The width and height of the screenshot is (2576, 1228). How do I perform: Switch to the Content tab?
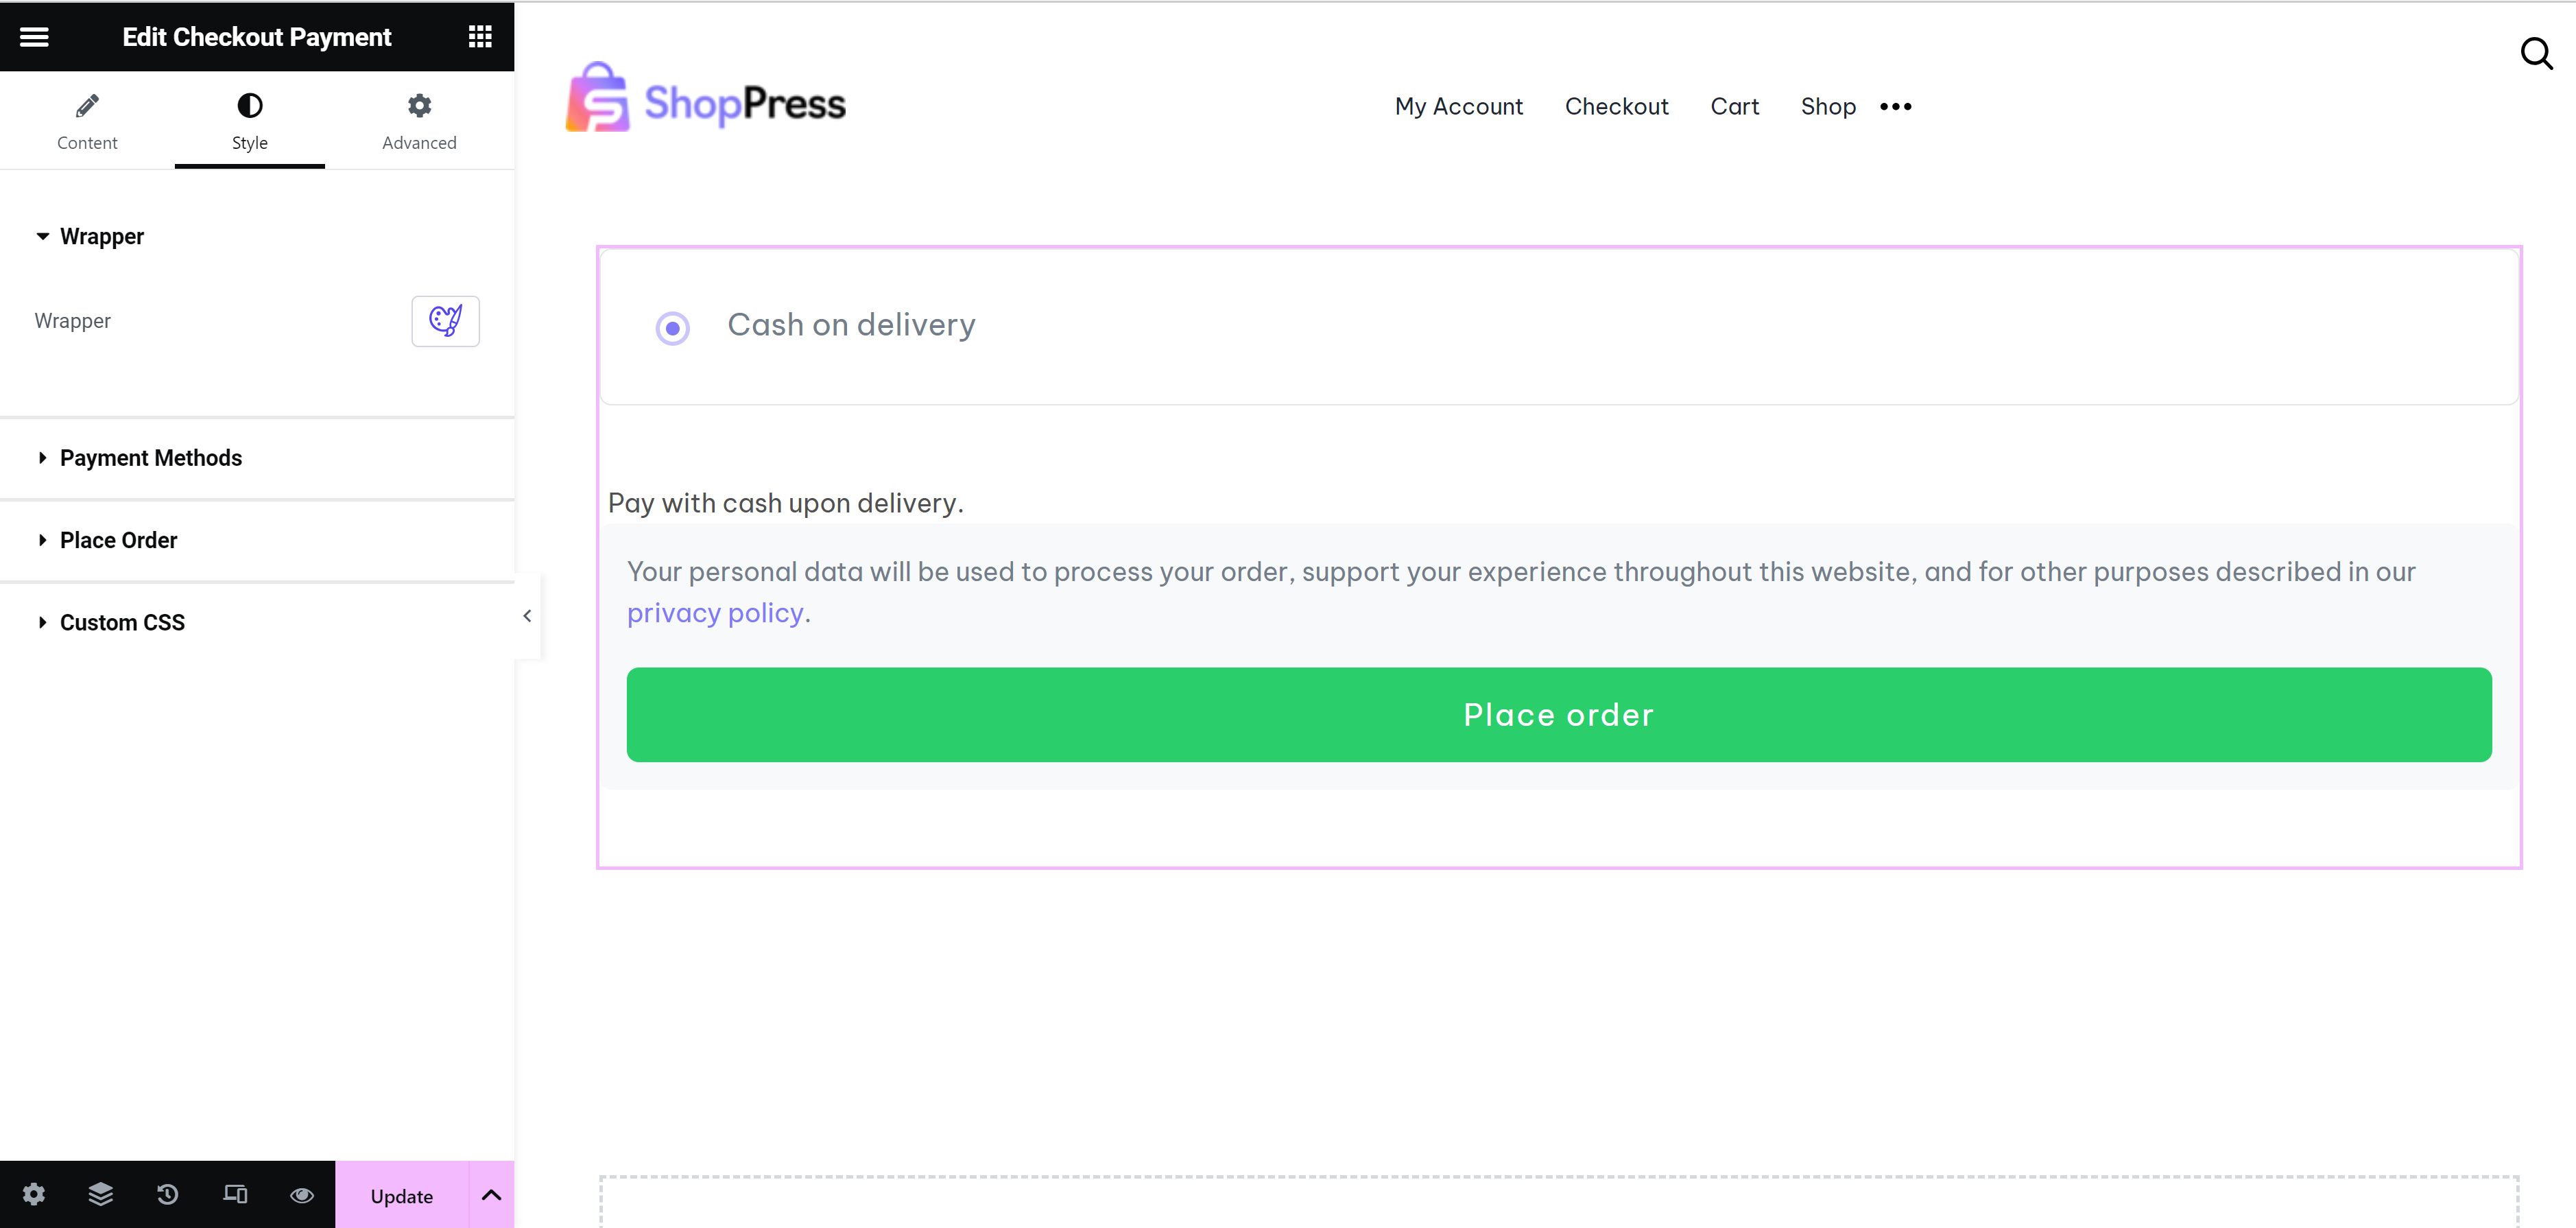pos(87,121)
